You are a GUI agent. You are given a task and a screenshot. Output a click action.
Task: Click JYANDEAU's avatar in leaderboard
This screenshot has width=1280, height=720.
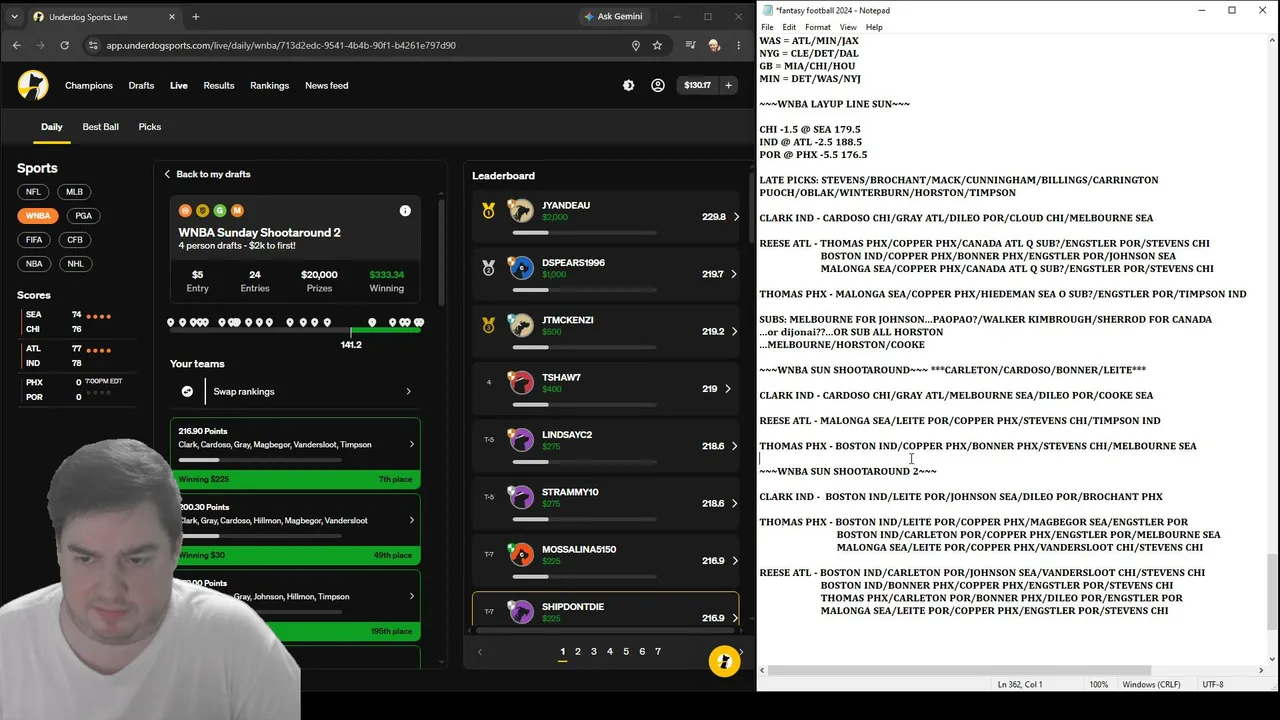(521, 211)
